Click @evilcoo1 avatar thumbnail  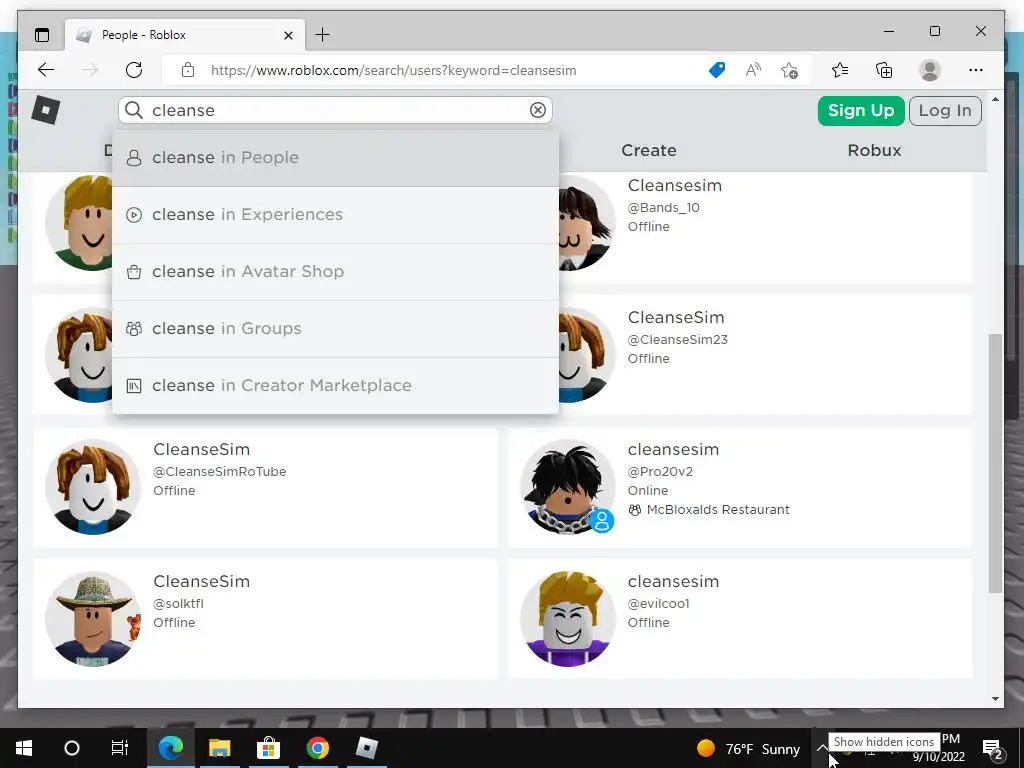567,619
